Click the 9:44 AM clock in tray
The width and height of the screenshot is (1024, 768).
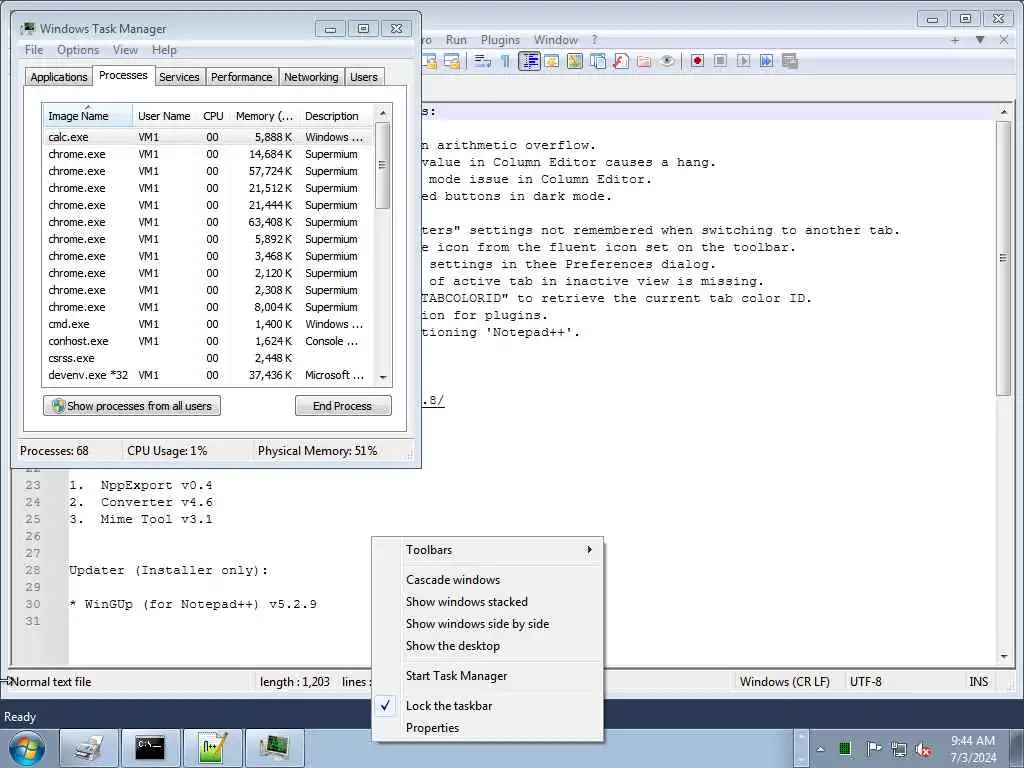pos(973,749)
